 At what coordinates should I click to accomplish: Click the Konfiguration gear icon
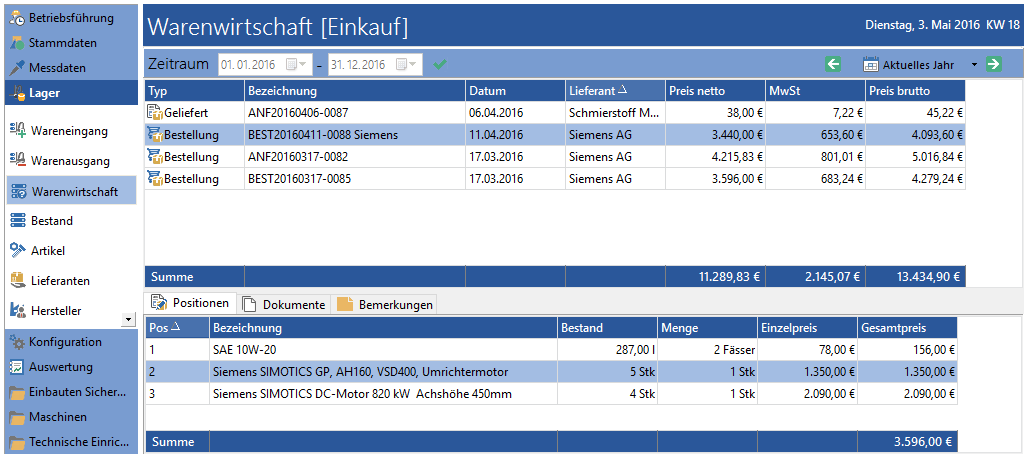point(17,342)
